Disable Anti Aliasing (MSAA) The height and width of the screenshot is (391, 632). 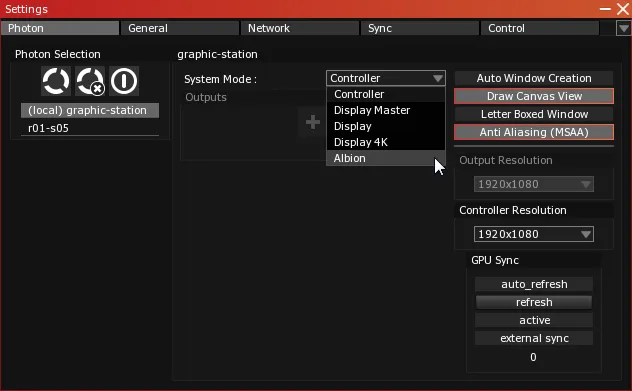[534, 132]
